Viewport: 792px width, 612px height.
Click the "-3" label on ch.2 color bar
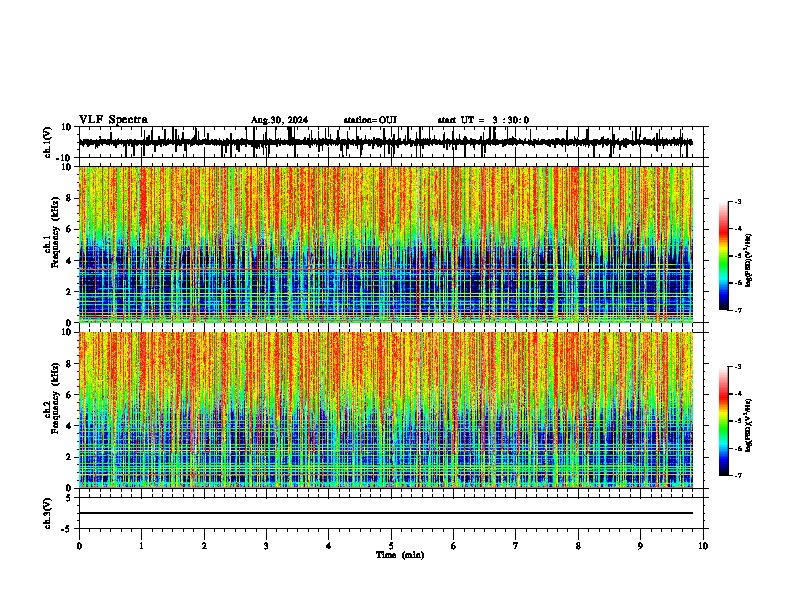point(738,367)
